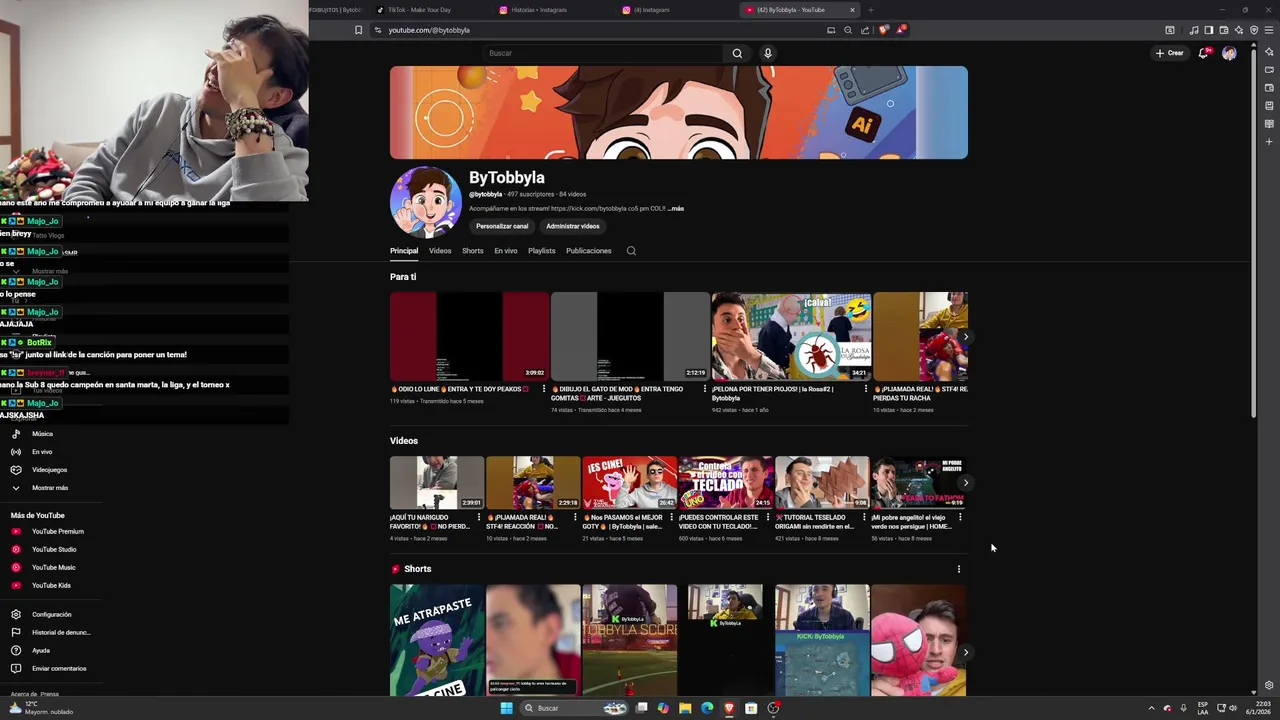Open Microsoft Edge from taskbar
Image resolution: width=1280 pixels, height=720 pixels.
[x=707, y=708]
